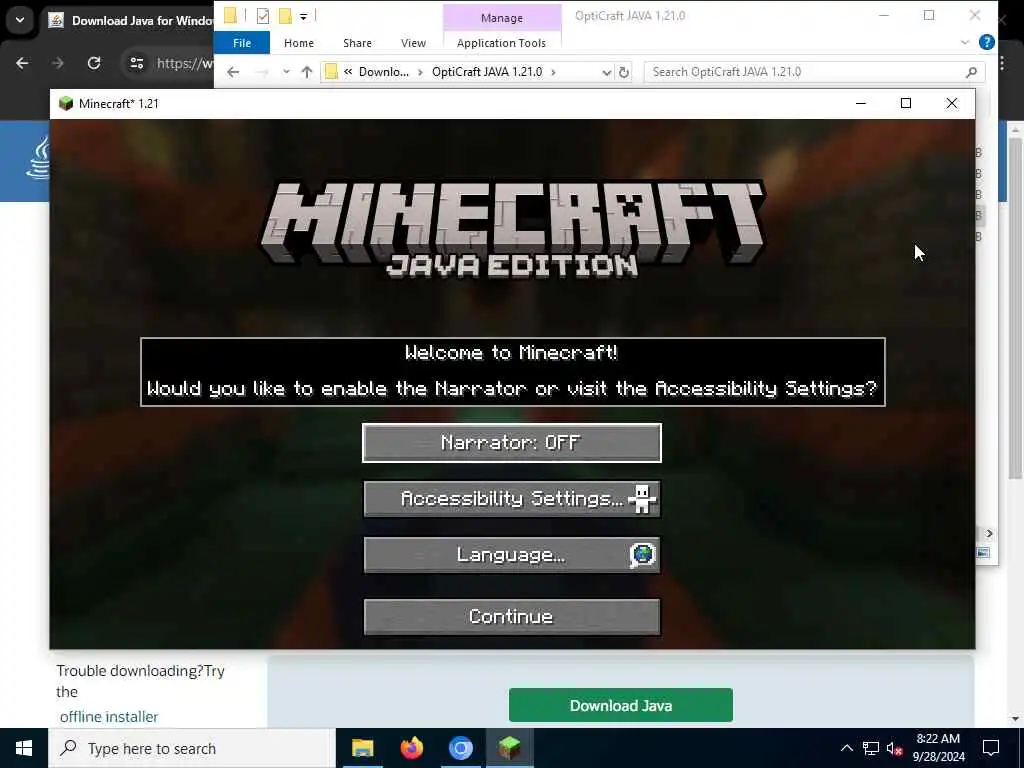Open the Application Tools tab
This screenshot has height=768, width=1024.
coord(501,43)
